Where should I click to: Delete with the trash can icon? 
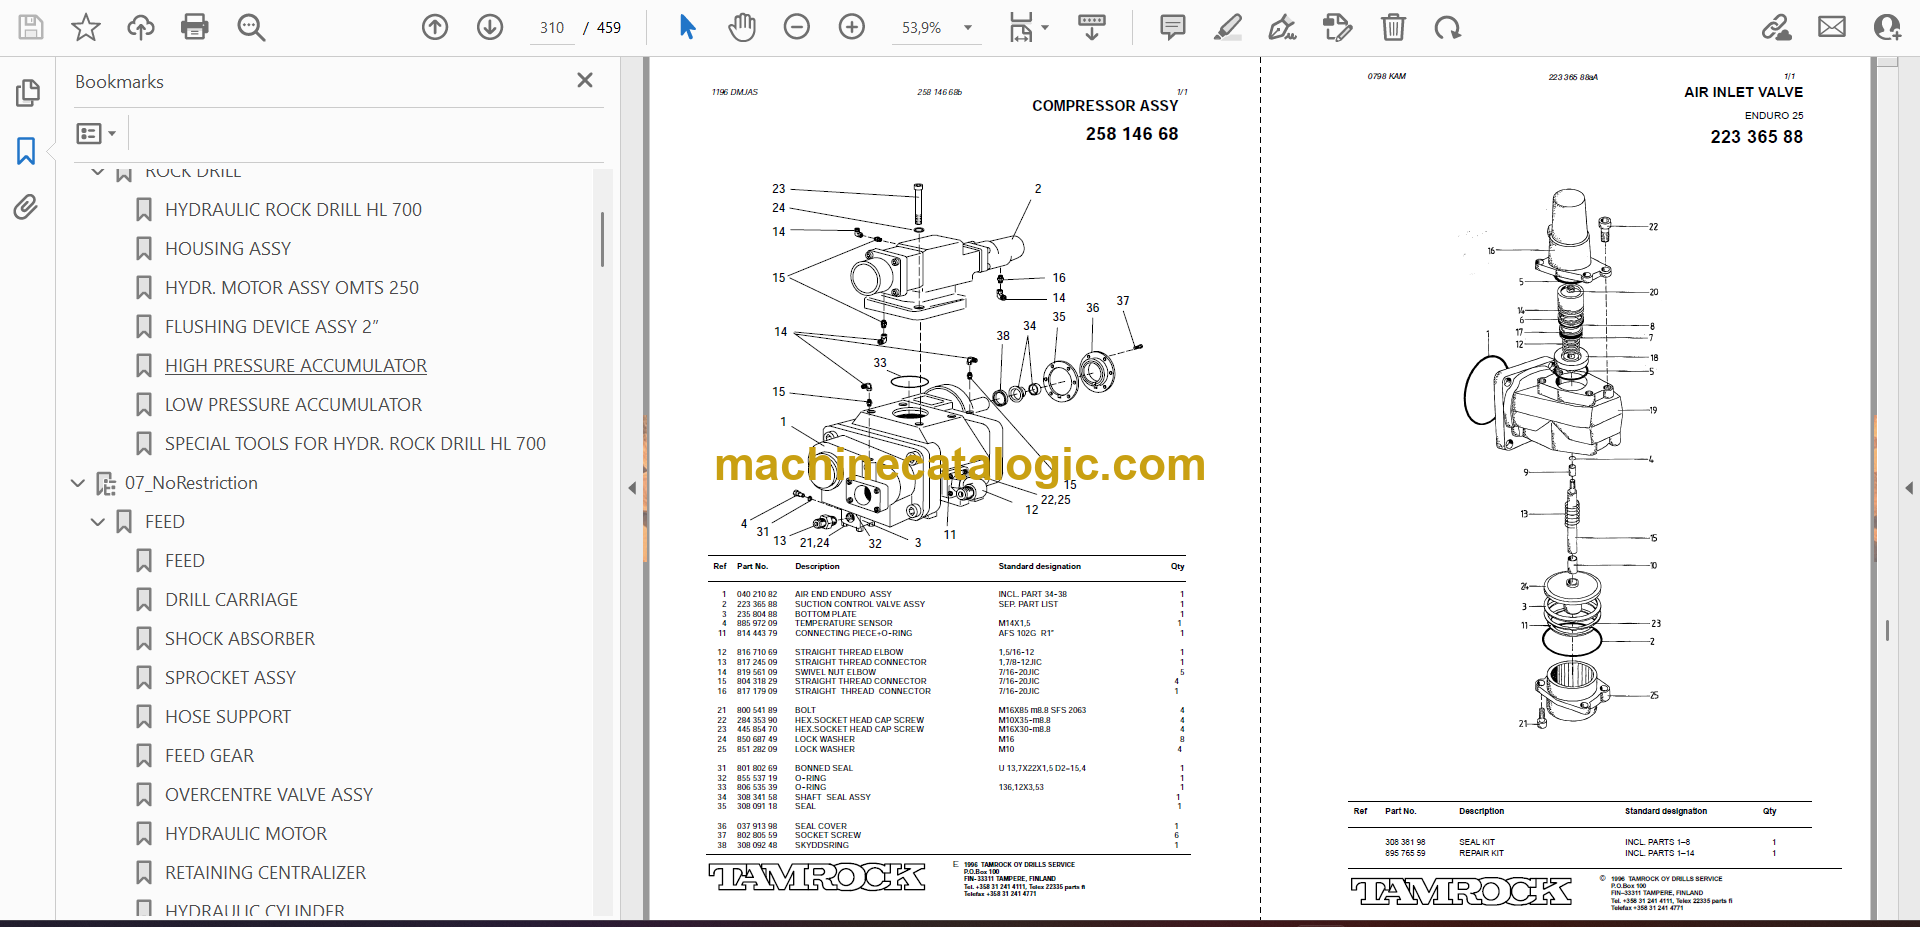[x=1393, y=27]
